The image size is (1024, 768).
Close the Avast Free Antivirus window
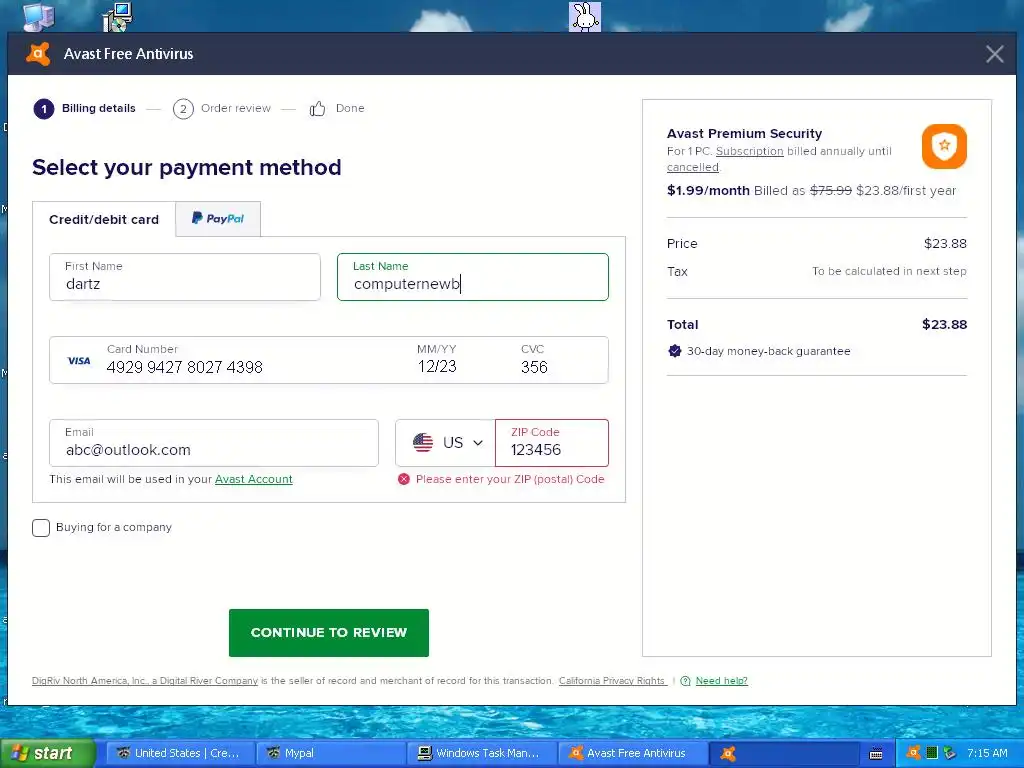point(995,54)
